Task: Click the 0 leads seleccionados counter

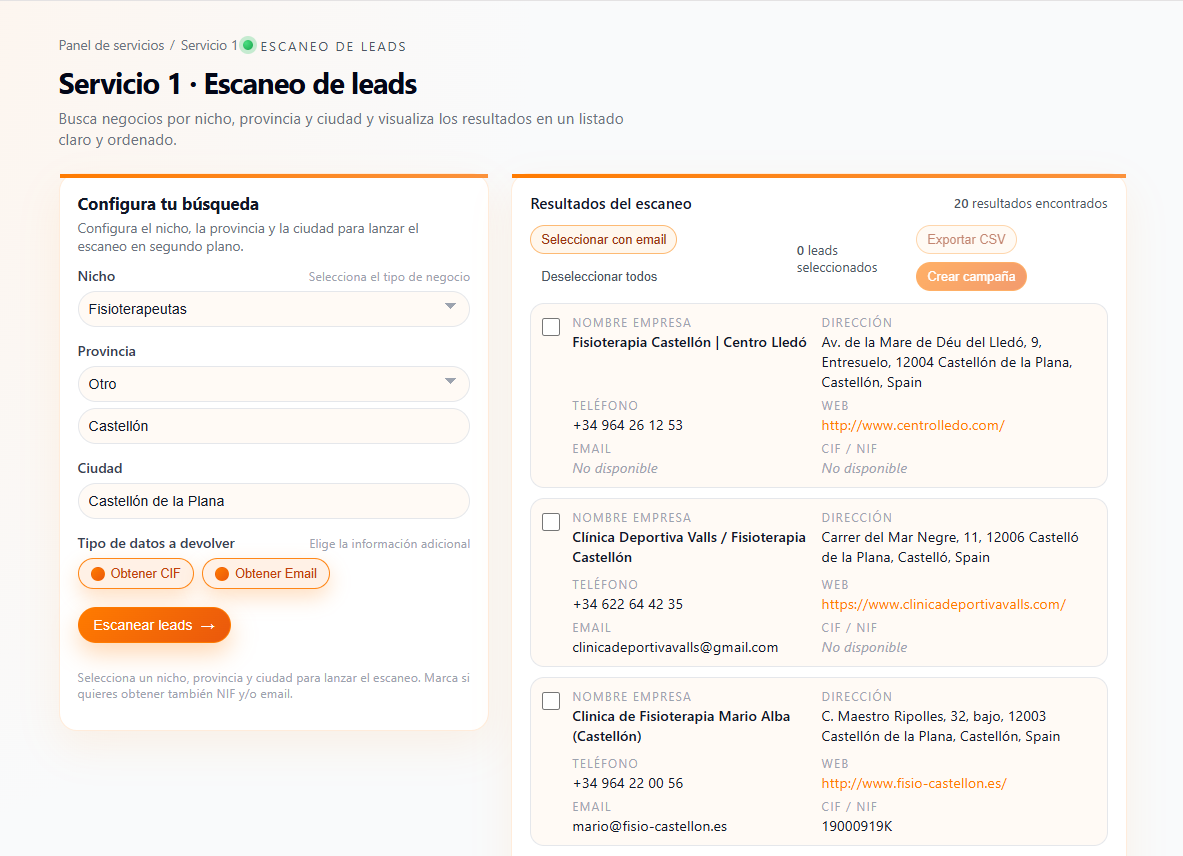Action: (x=837, y=259)
